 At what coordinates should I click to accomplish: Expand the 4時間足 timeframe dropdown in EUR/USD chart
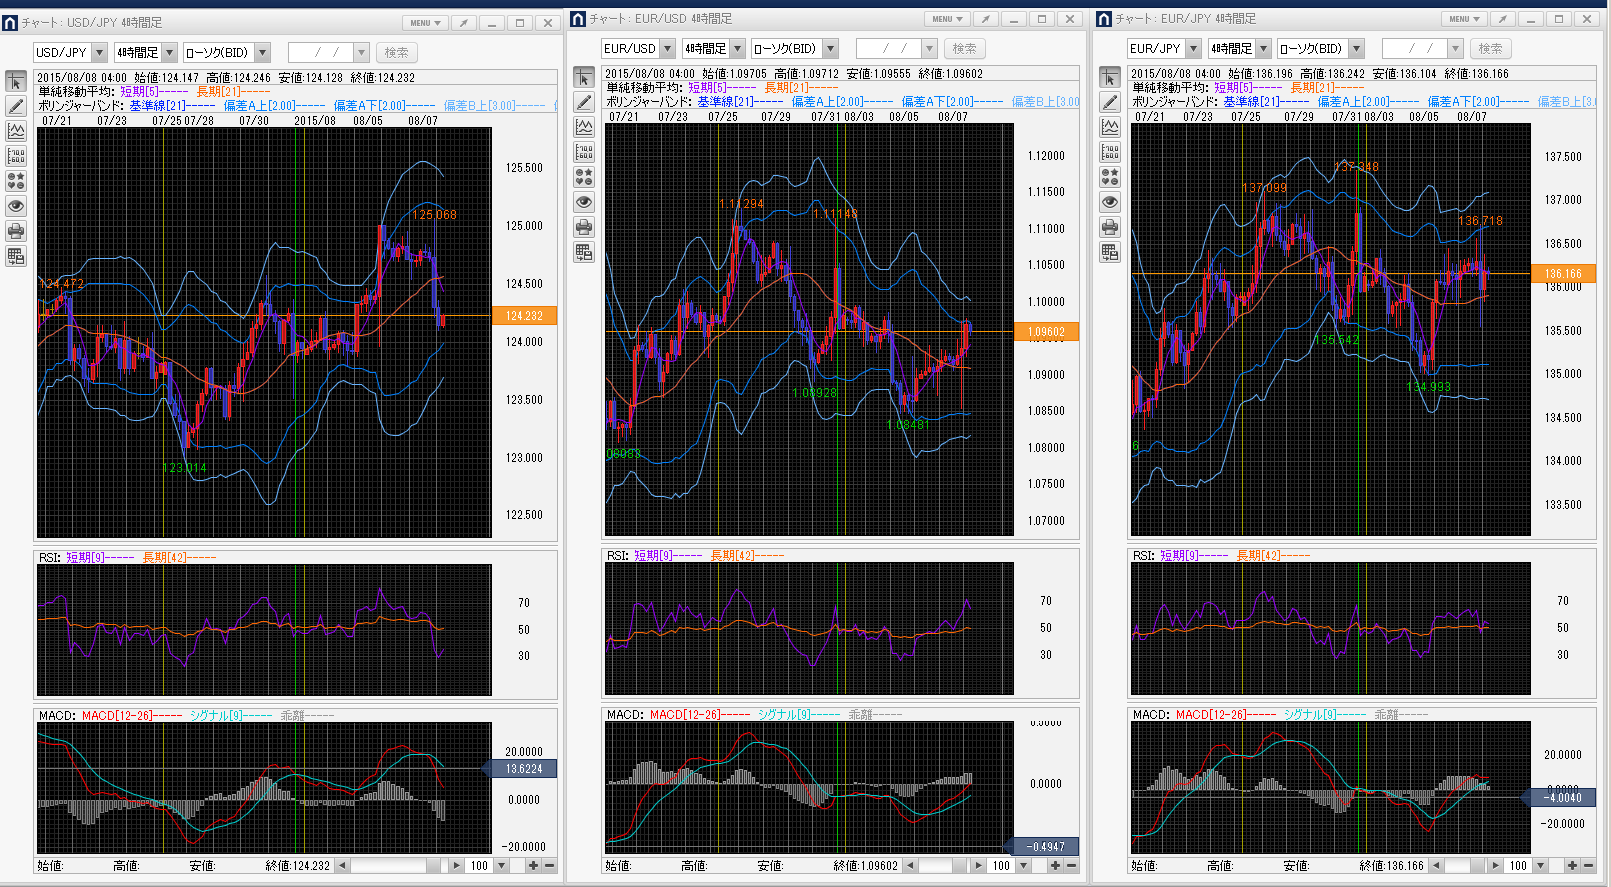point(737,49)
